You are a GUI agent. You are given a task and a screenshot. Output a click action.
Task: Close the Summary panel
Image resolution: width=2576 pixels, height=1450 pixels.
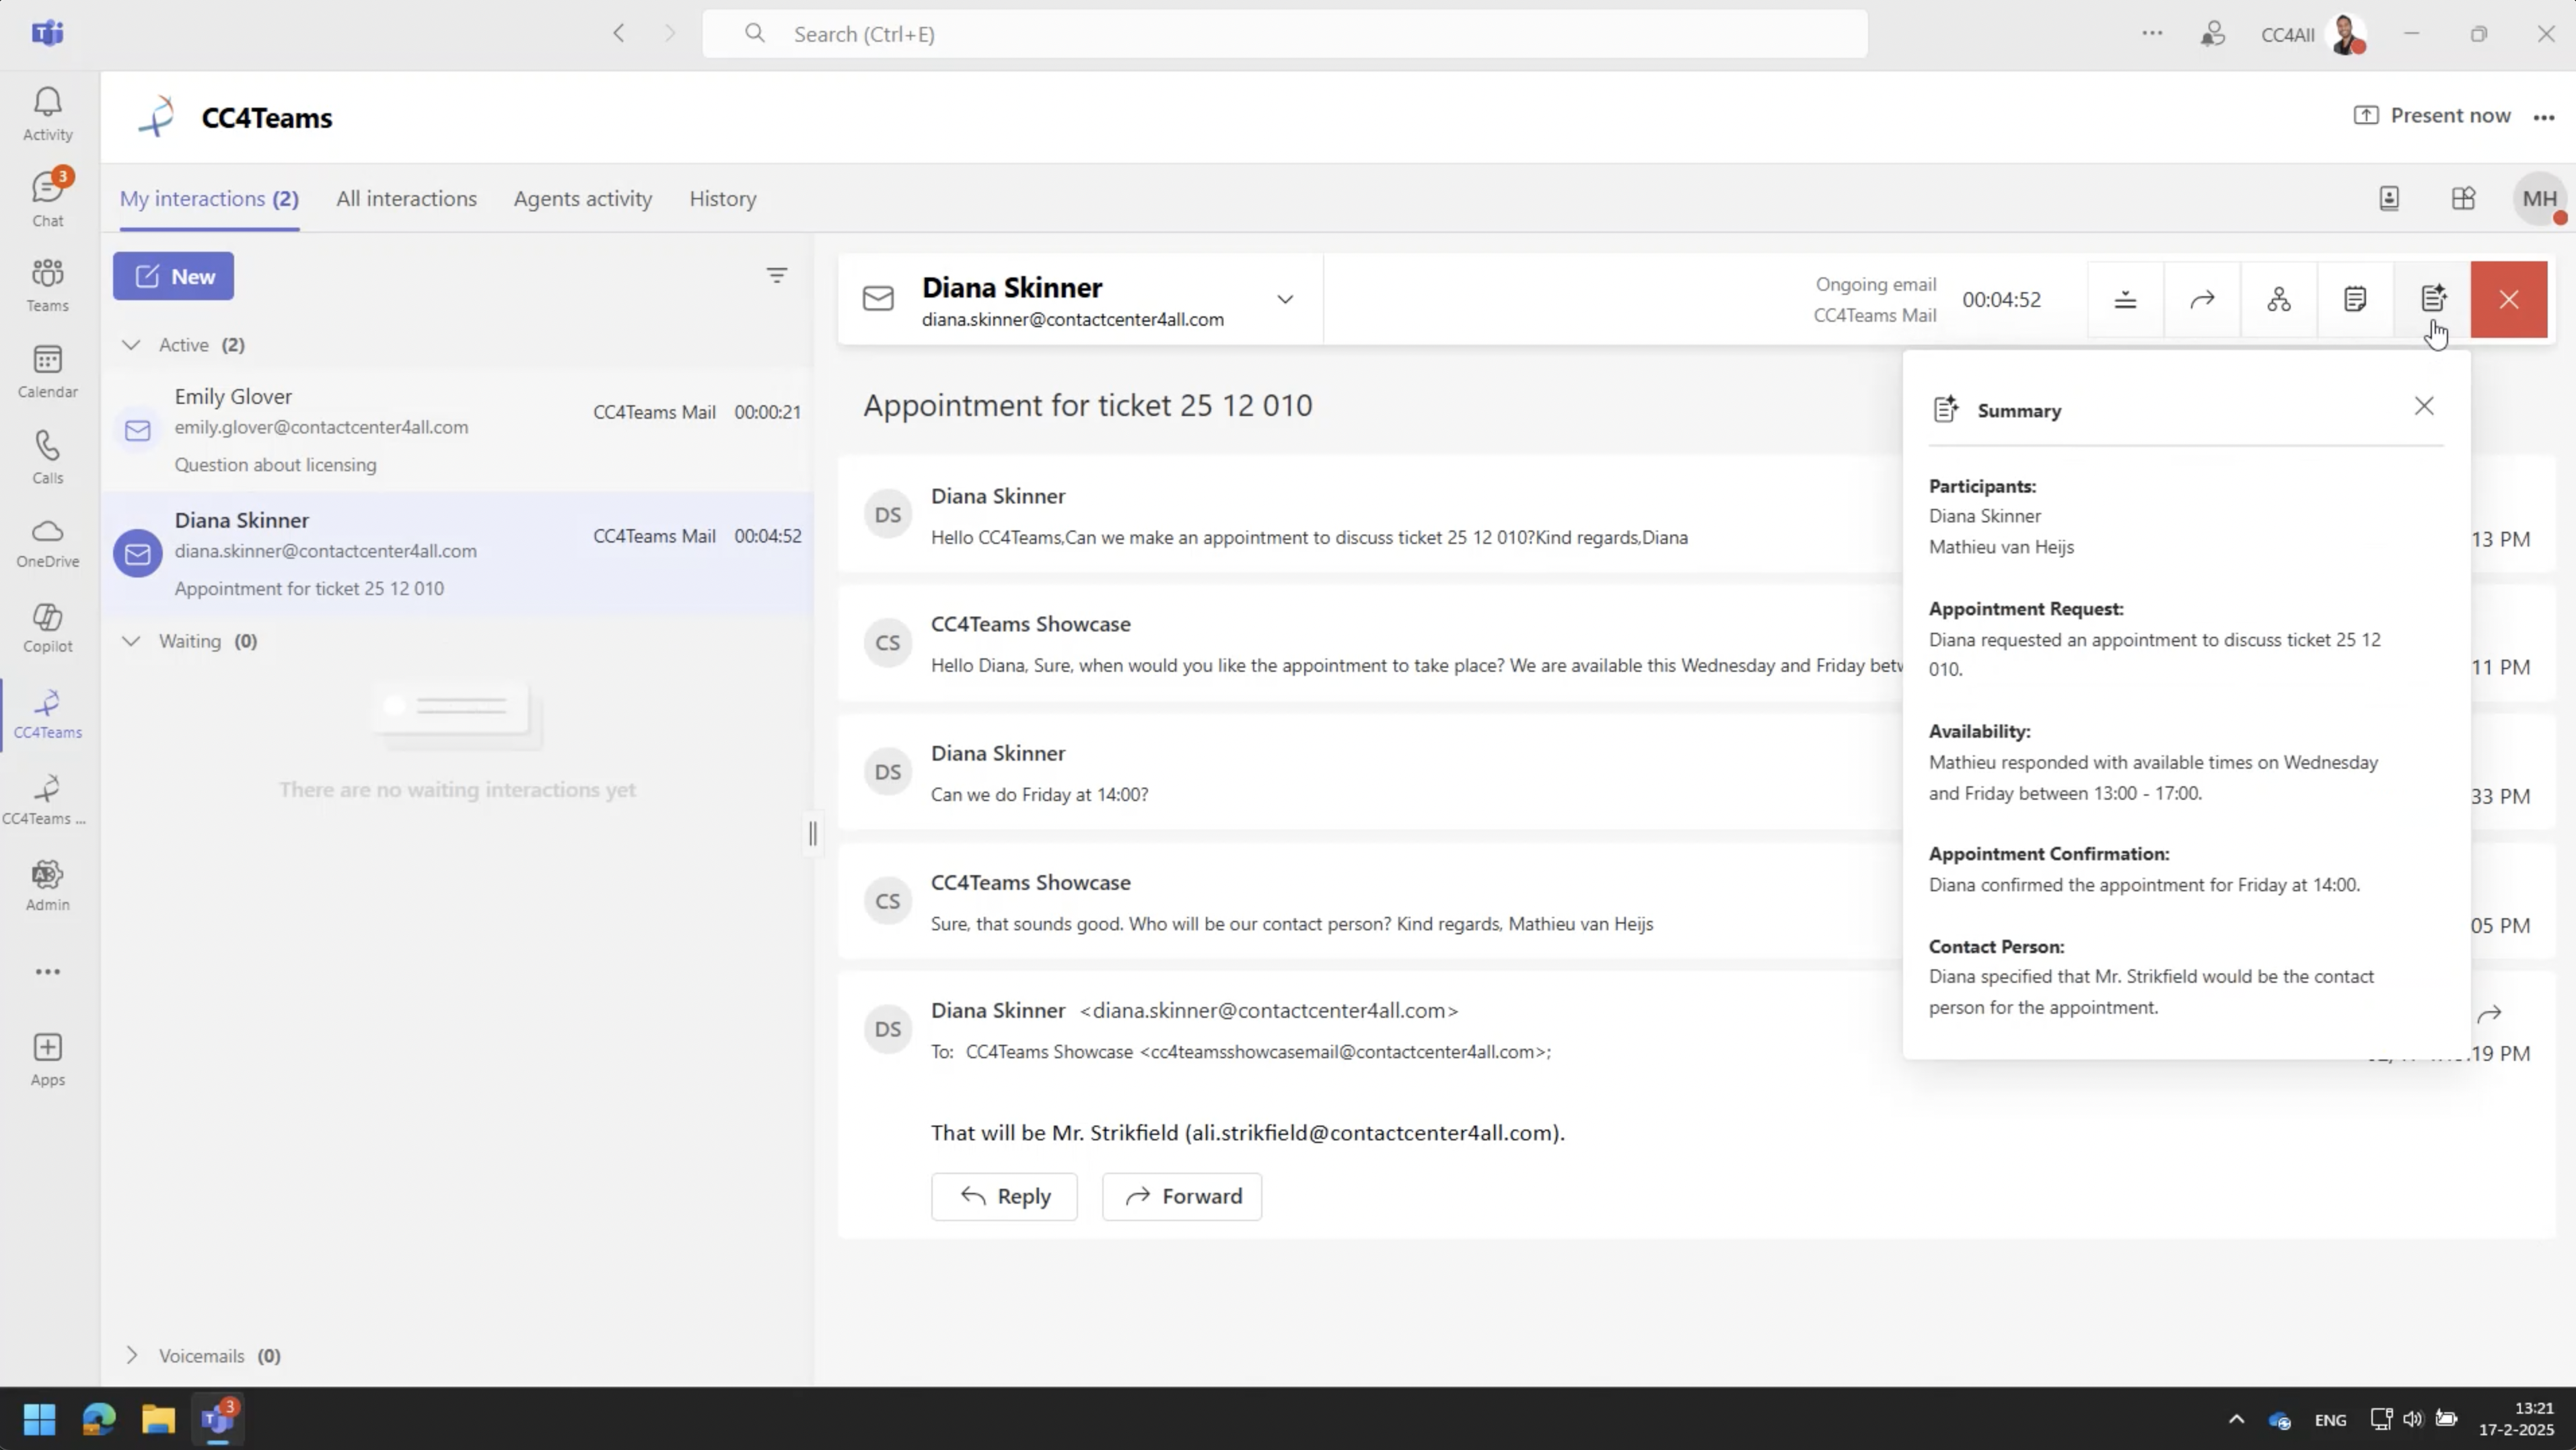(x=2423, y=406)
